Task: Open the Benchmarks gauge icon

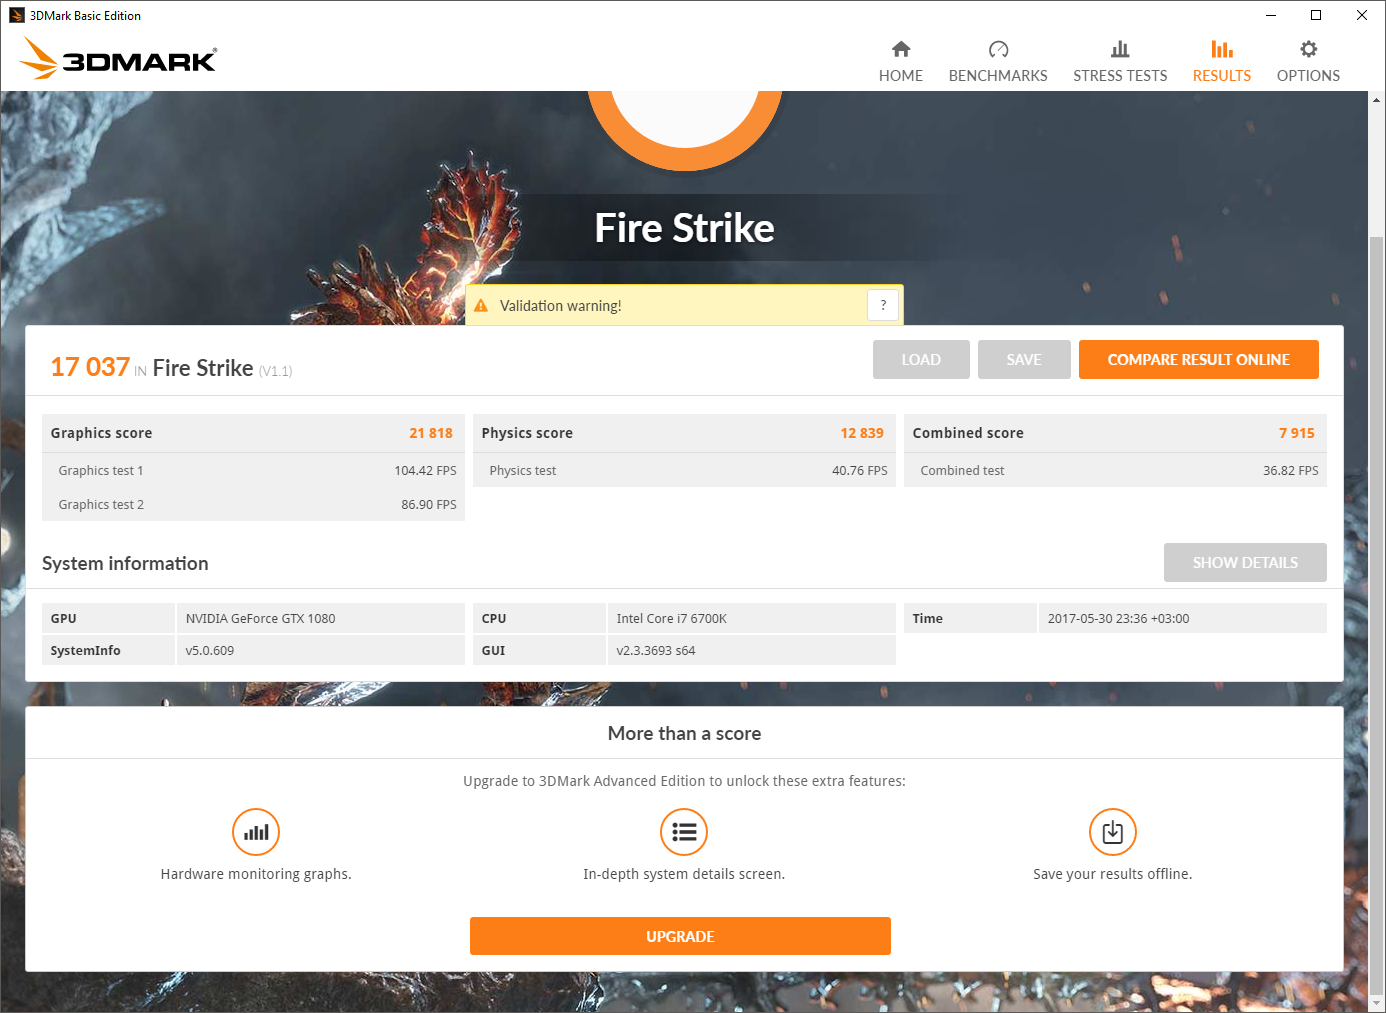Action: click(x=998, y=49)
